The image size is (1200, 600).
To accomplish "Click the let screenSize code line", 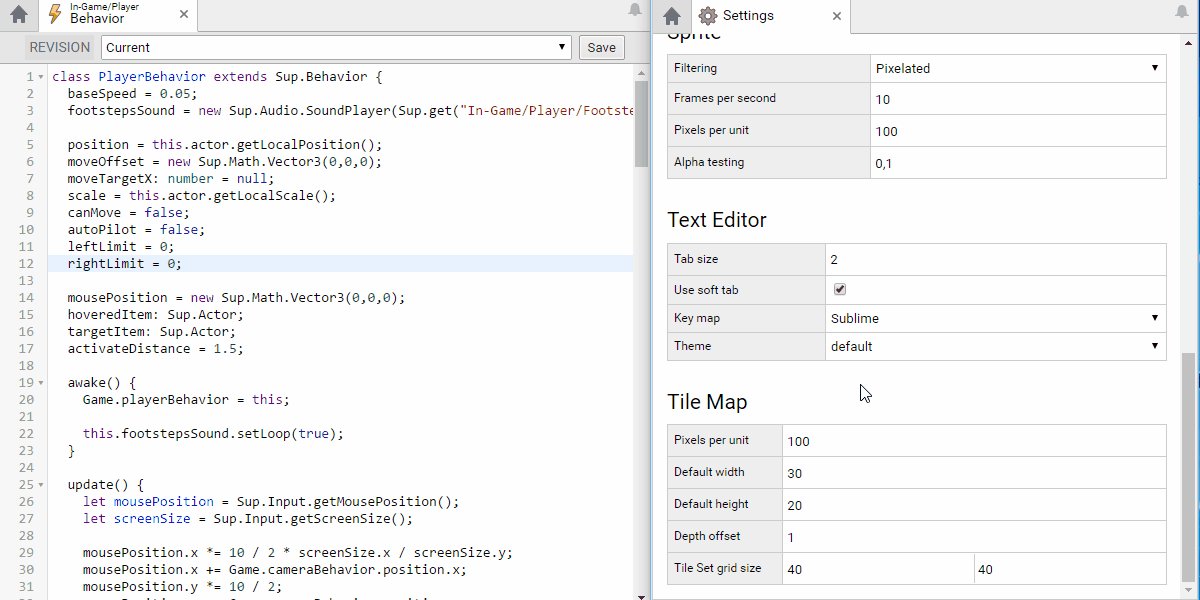I will click(x=248, y=518).
